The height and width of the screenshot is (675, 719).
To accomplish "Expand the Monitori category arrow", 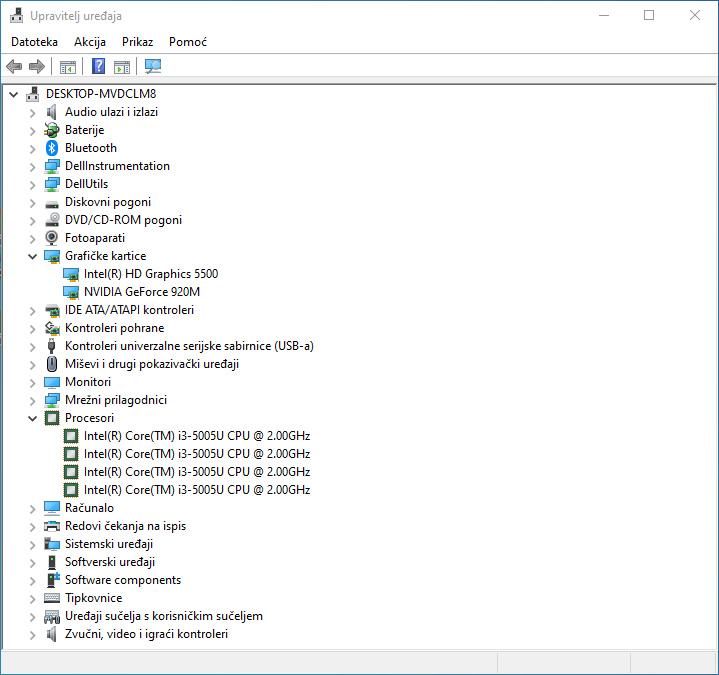I will tap(32, 382).
